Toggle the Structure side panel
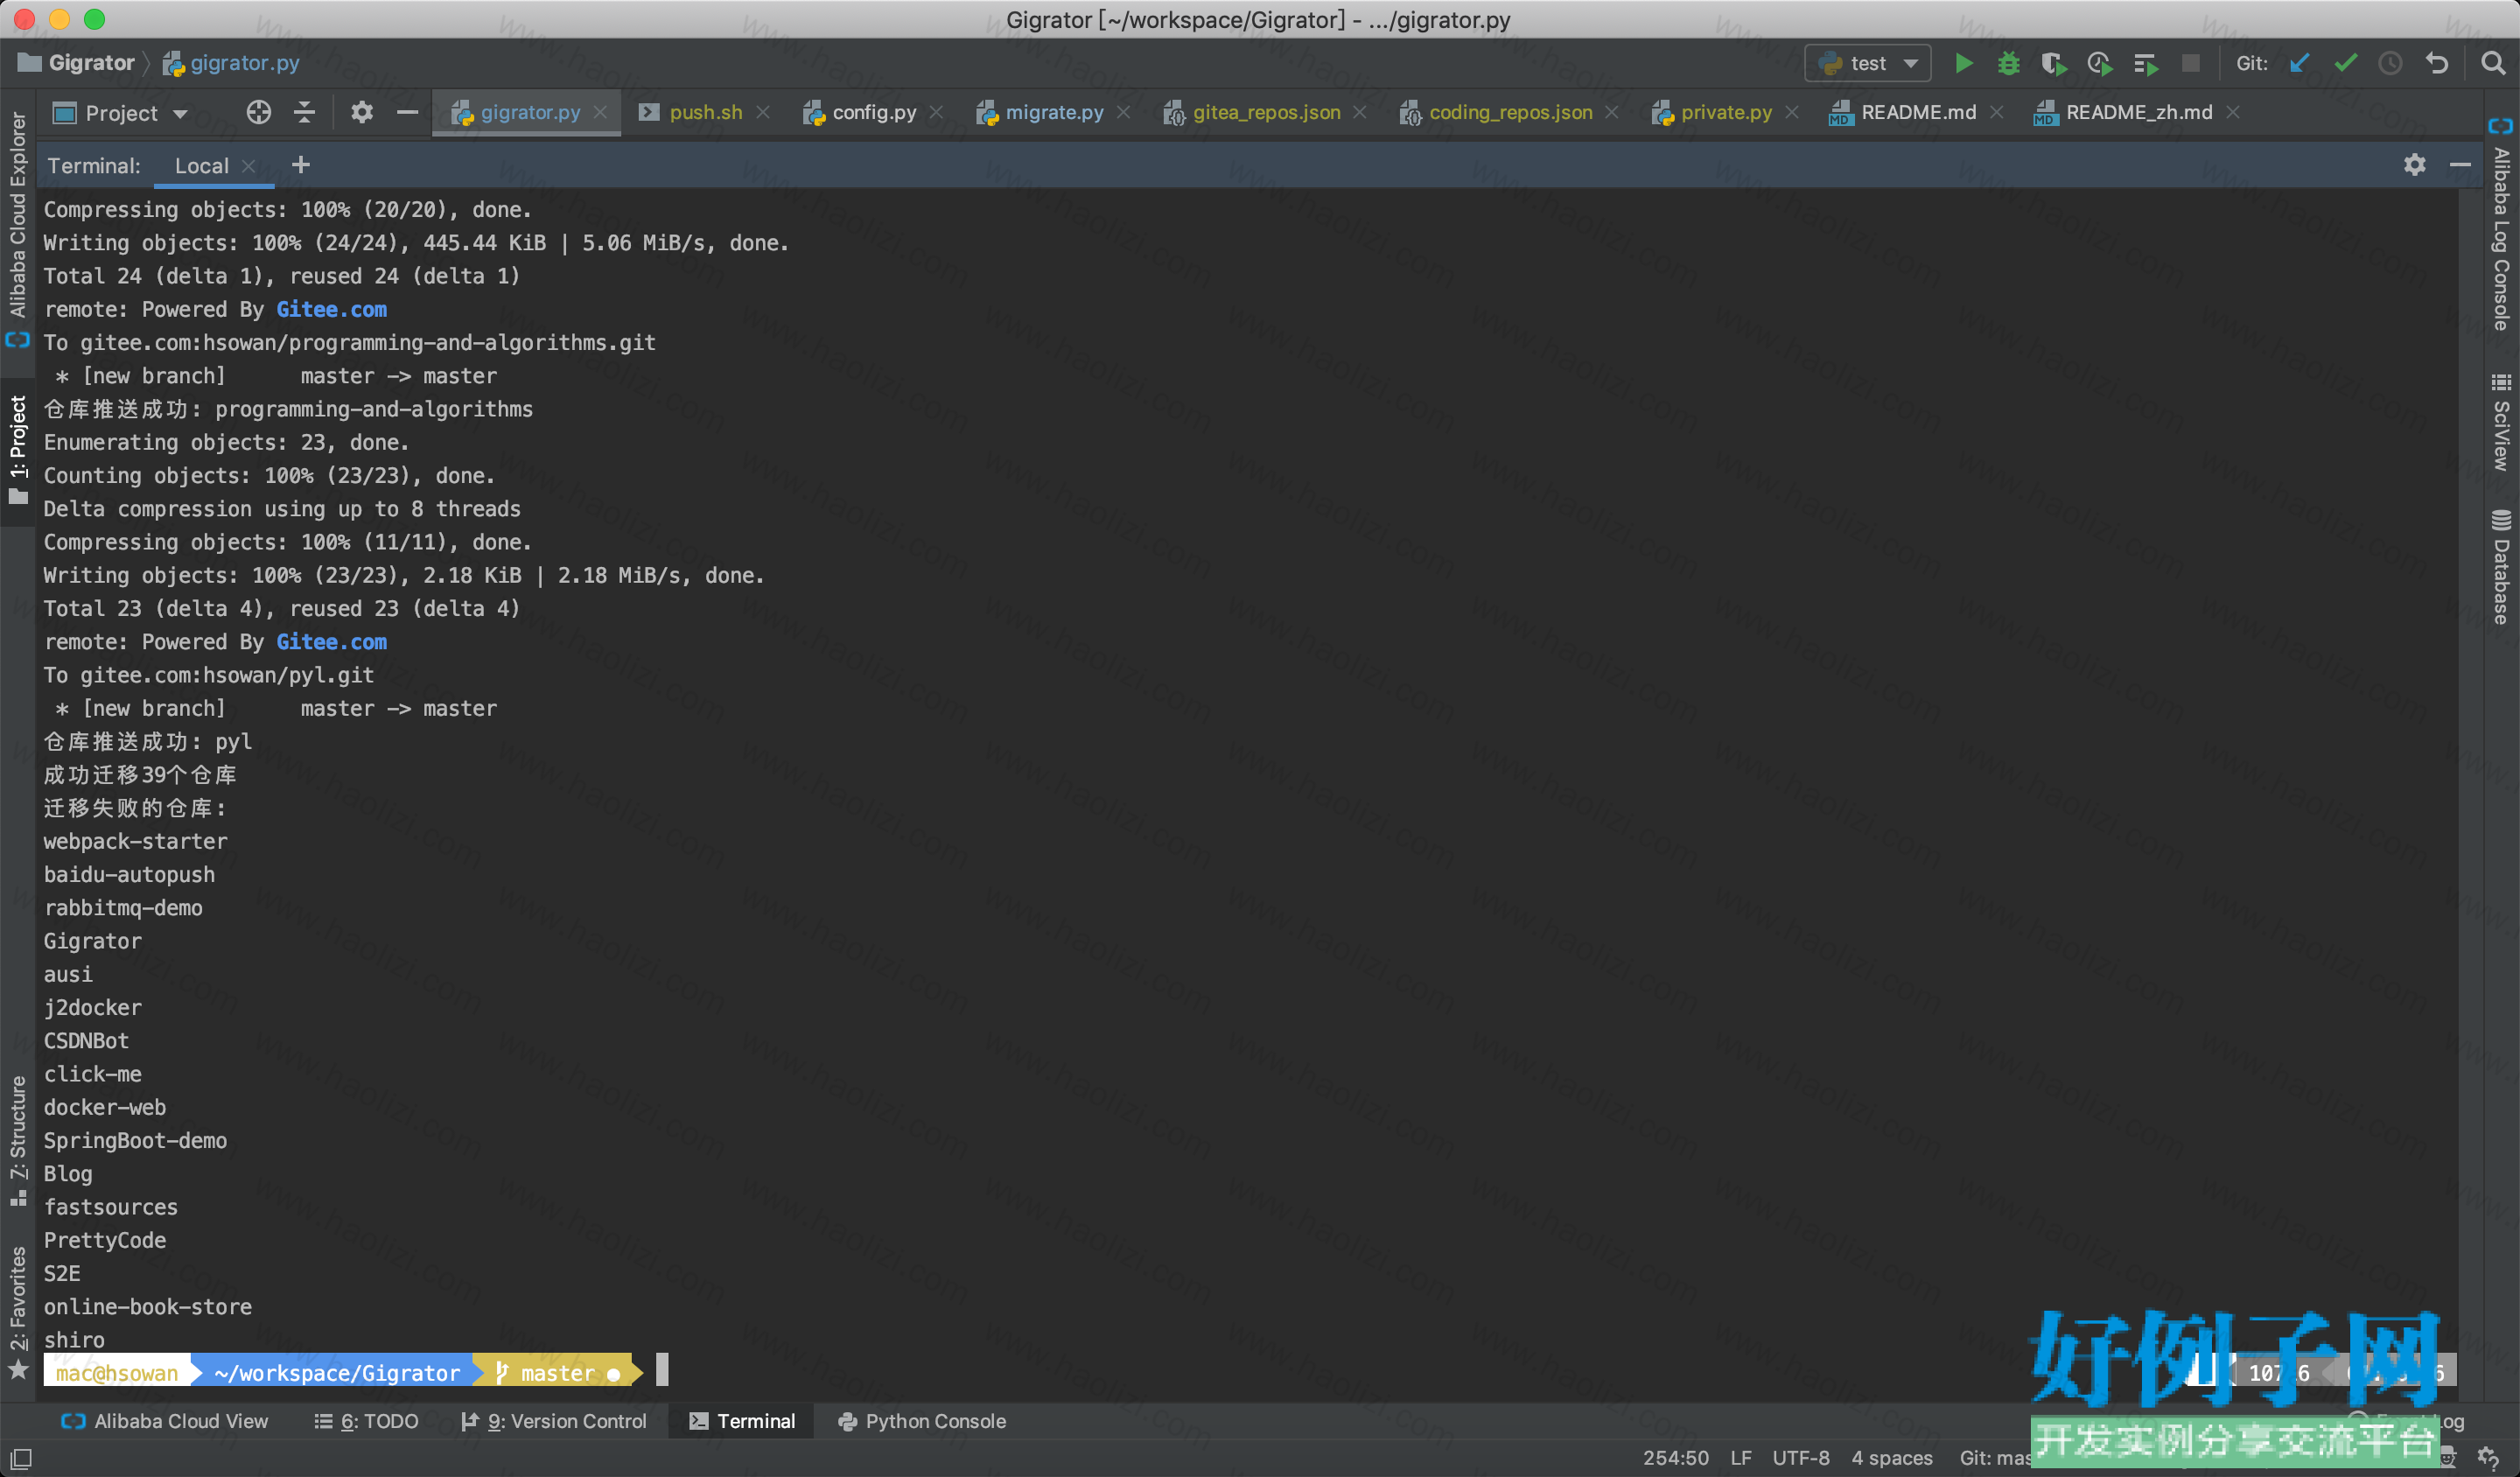 click(18, 1140)
